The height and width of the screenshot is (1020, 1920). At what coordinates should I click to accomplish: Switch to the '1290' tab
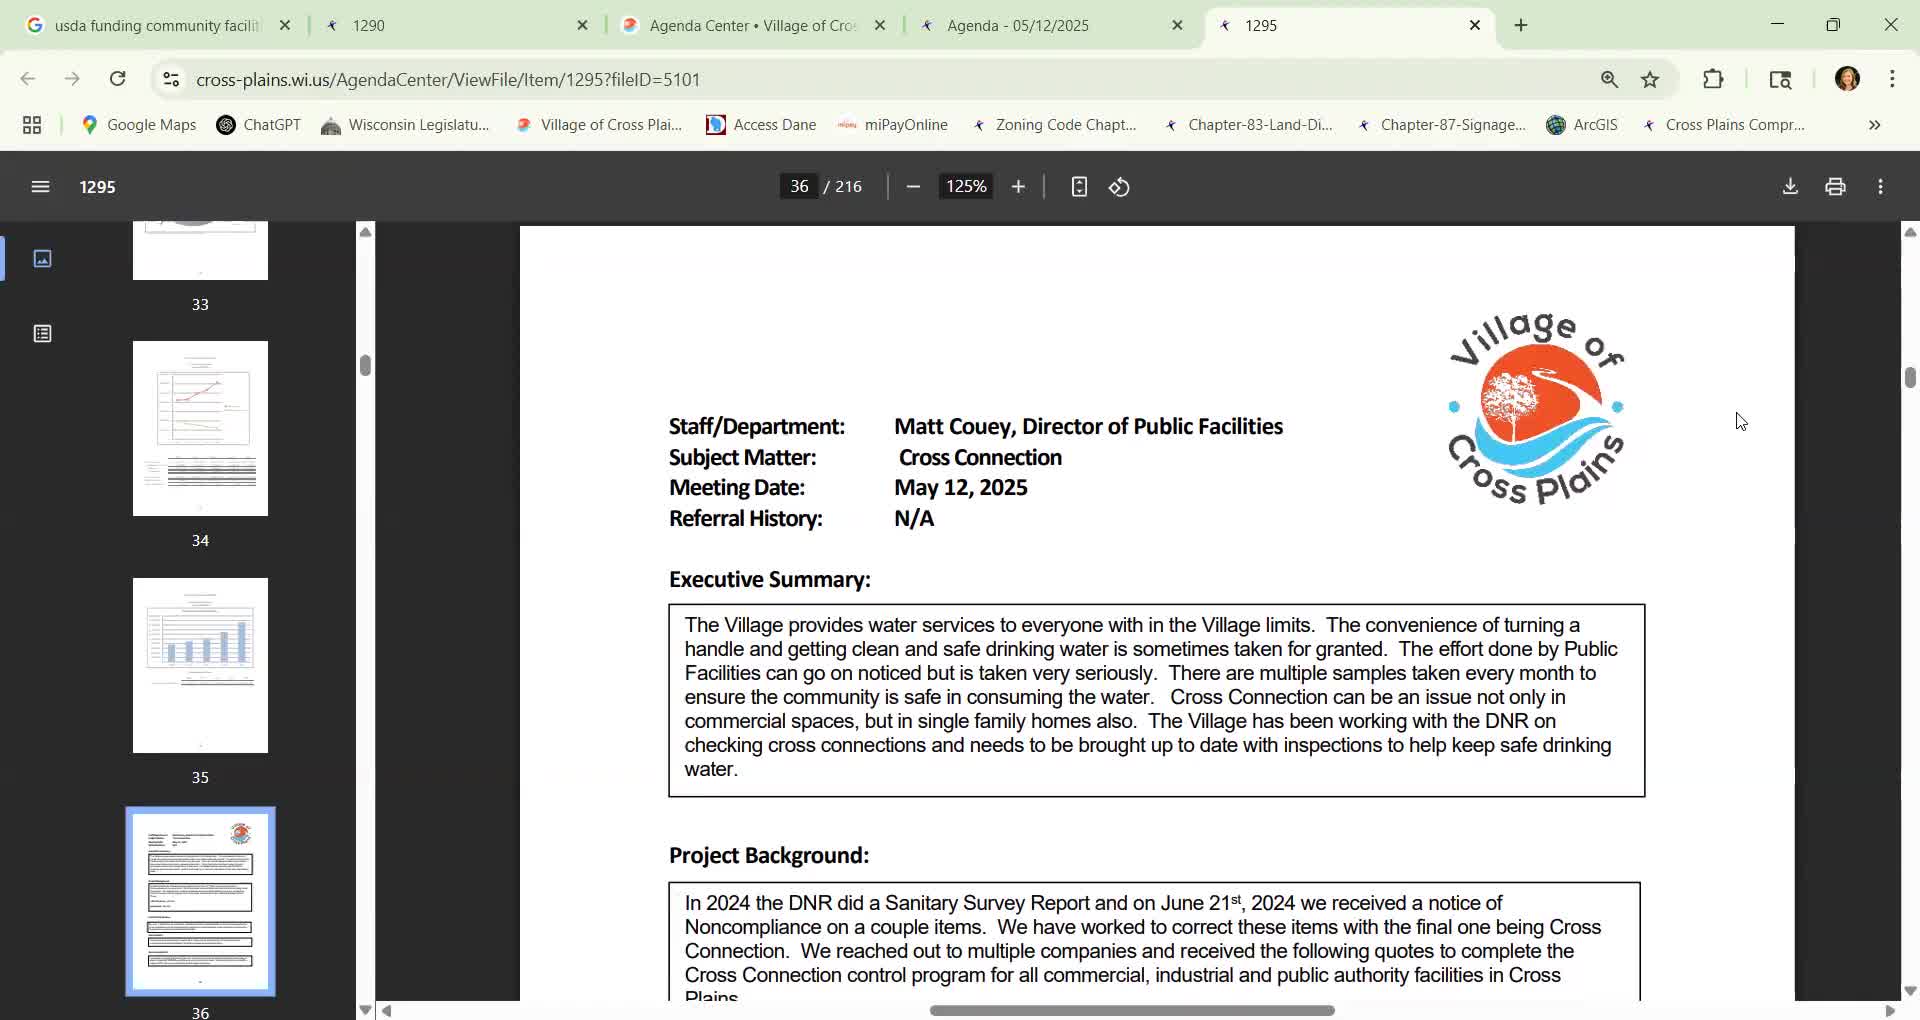coord(455,25)
